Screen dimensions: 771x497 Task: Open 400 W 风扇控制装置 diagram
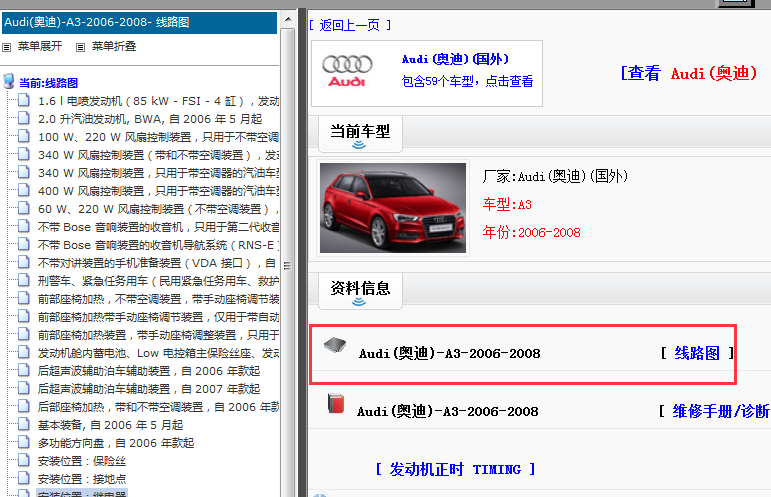pyautogui.click(x=158, y=191)
